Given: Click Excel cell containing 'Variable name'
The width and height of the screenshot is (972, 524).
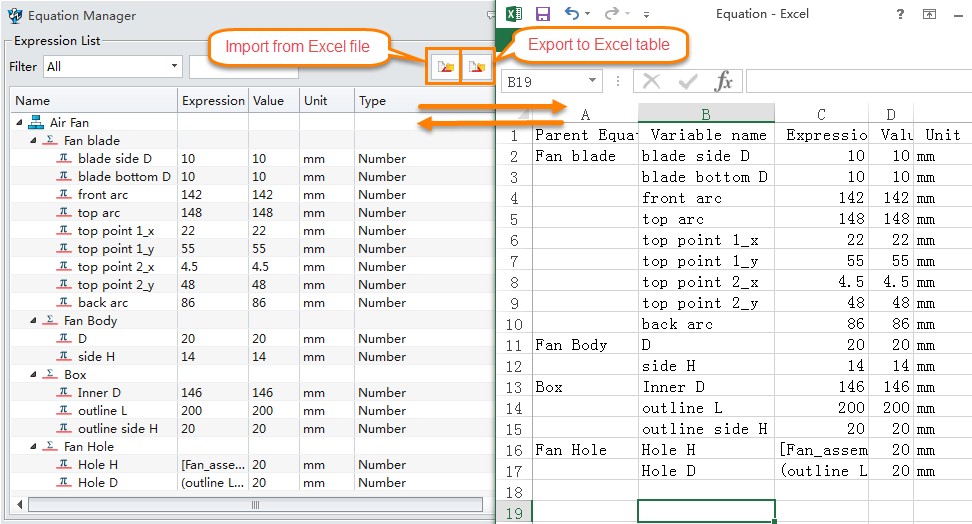Looking at the screenshot, I should [706, 135].
